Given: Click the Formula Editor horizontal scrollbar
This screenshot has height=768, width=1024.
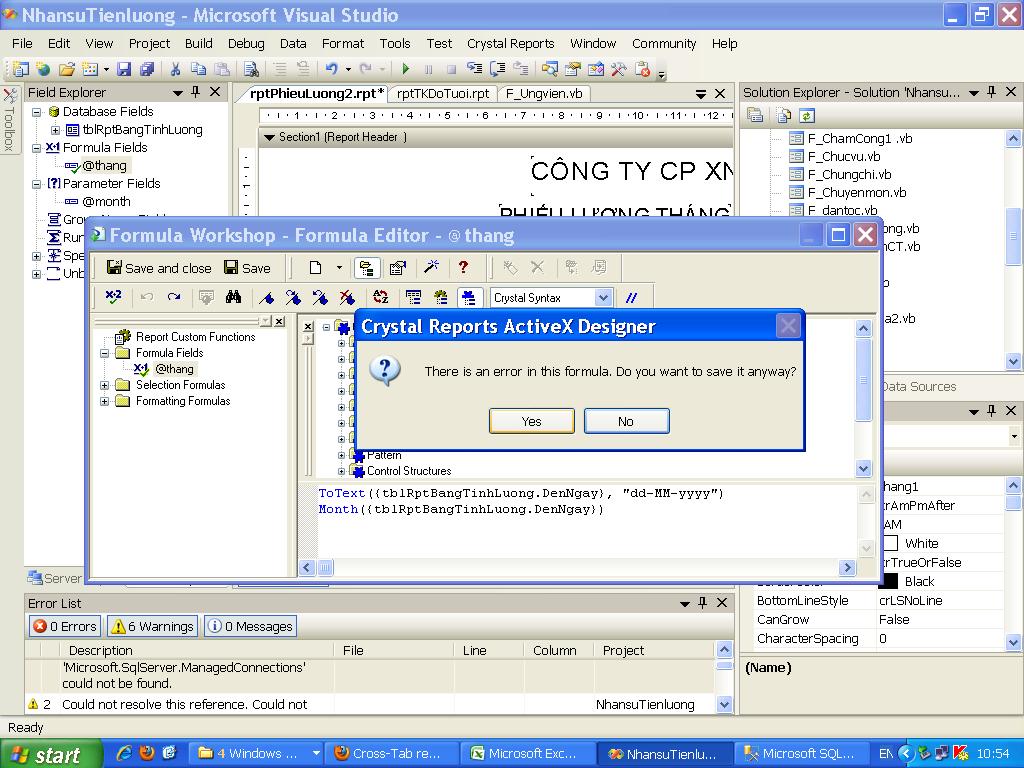Looking at the screenshot, I should click(x=577, y=568).
